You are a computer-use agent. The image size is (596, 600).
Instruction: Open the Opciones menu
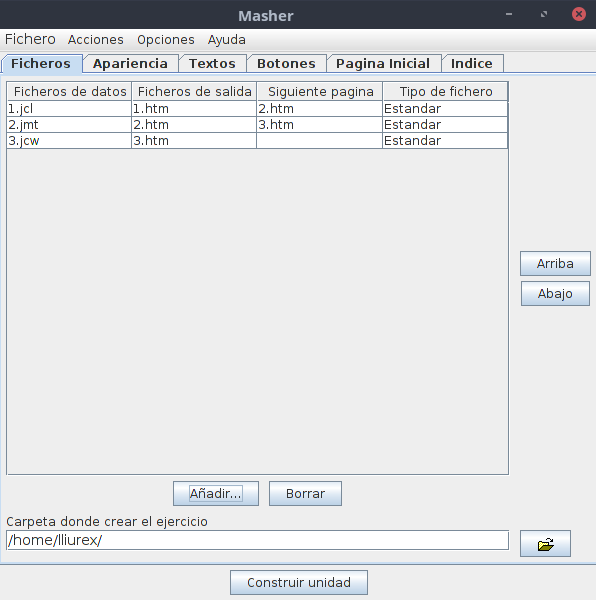[x=166, y=39]
